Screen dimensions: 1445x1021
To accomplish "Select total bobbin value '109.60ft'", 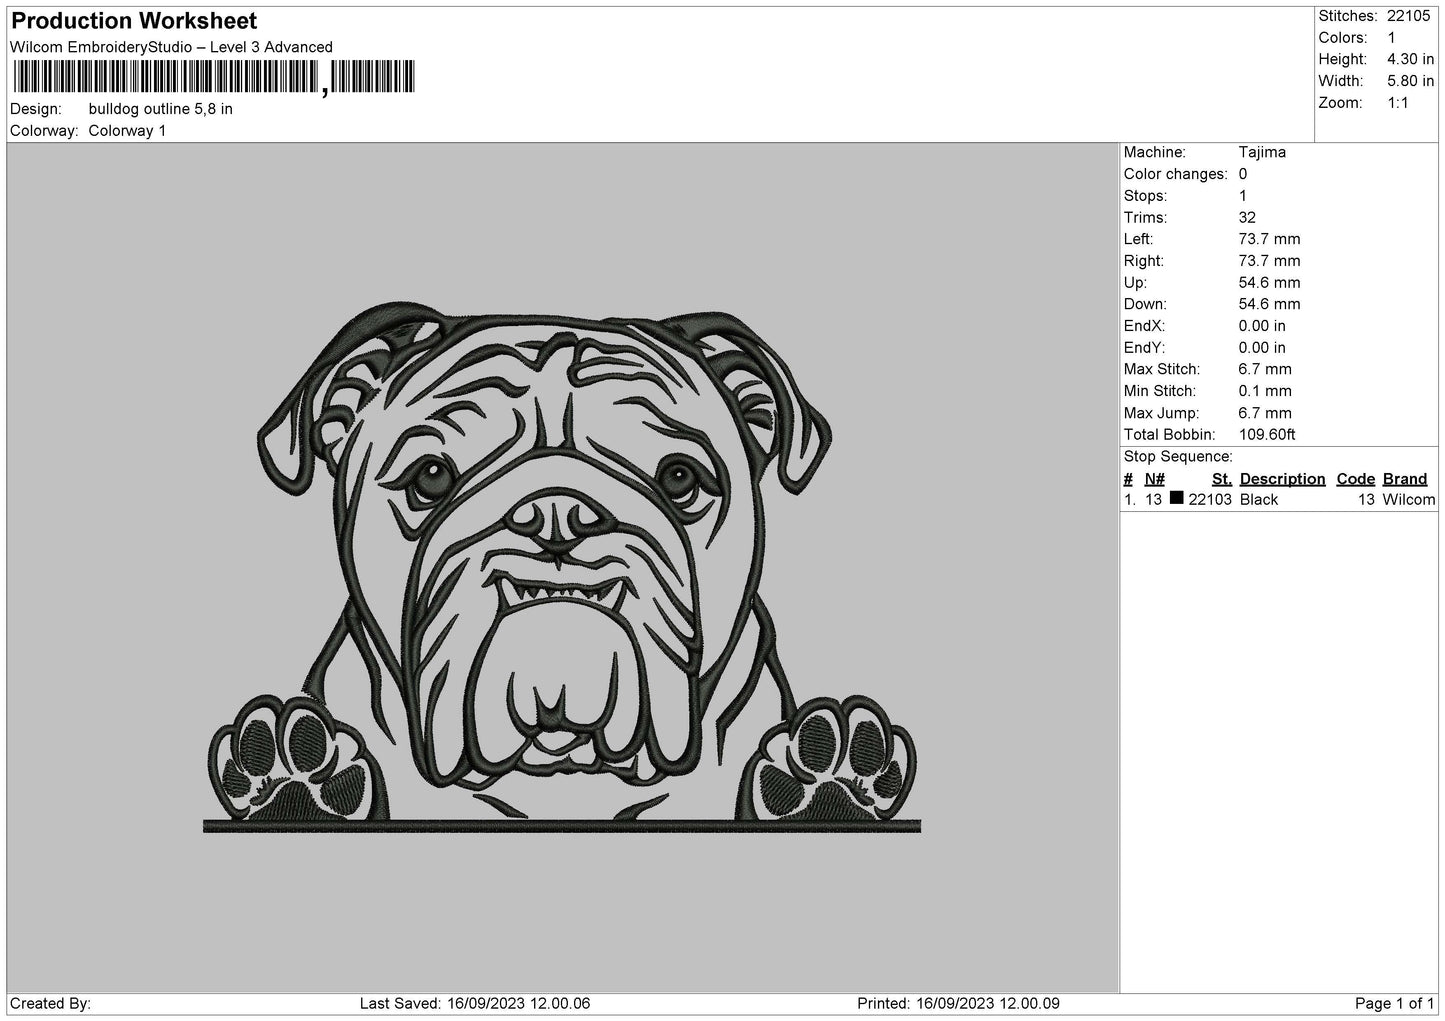I will coord(1267,435).
